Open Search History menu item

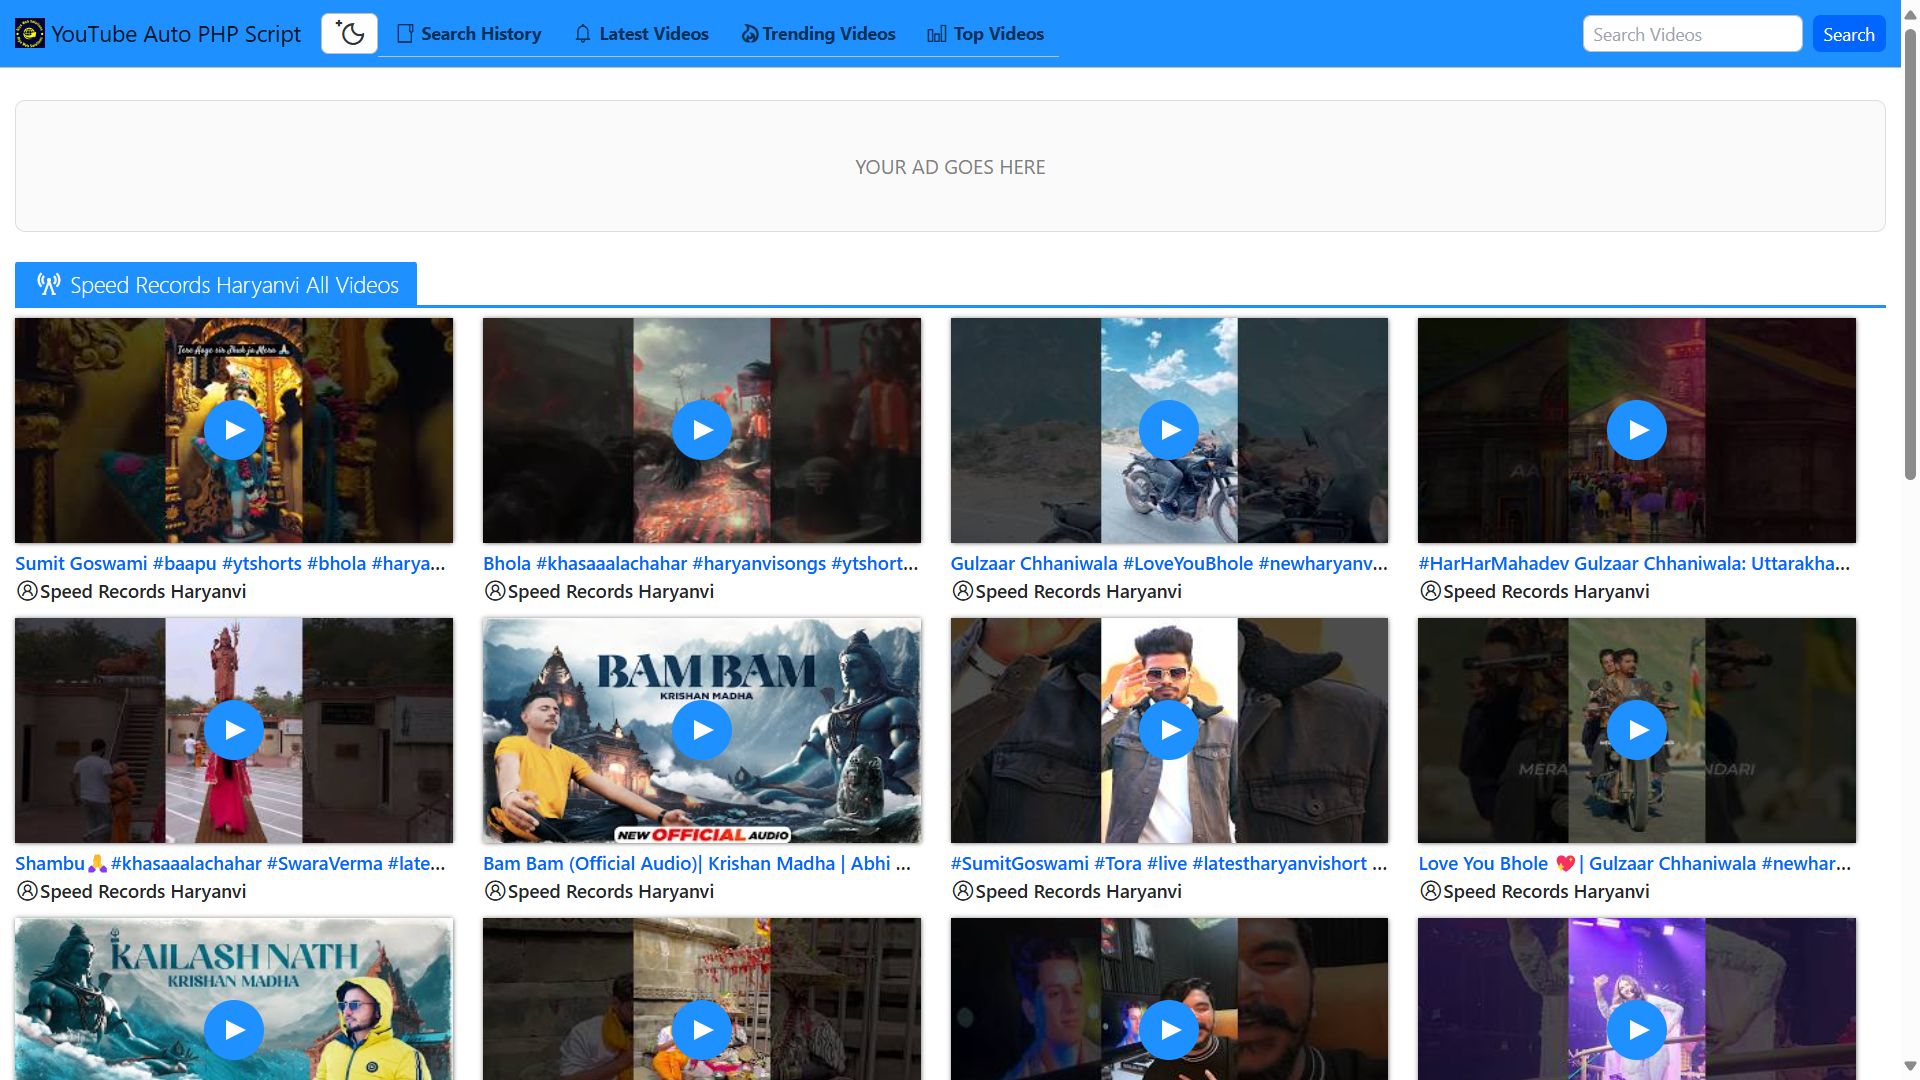[x=469, y=34]
